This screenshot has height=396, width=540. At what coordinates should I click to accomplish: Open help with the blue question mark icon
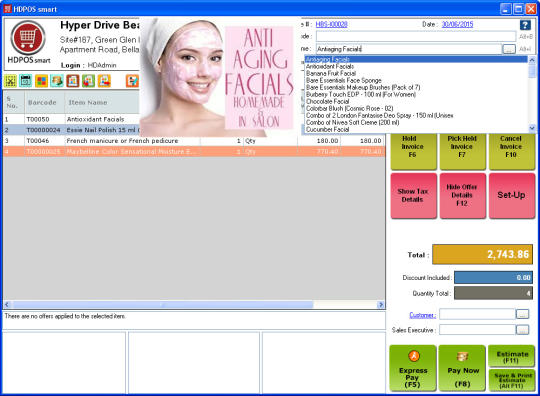[525, 25]
